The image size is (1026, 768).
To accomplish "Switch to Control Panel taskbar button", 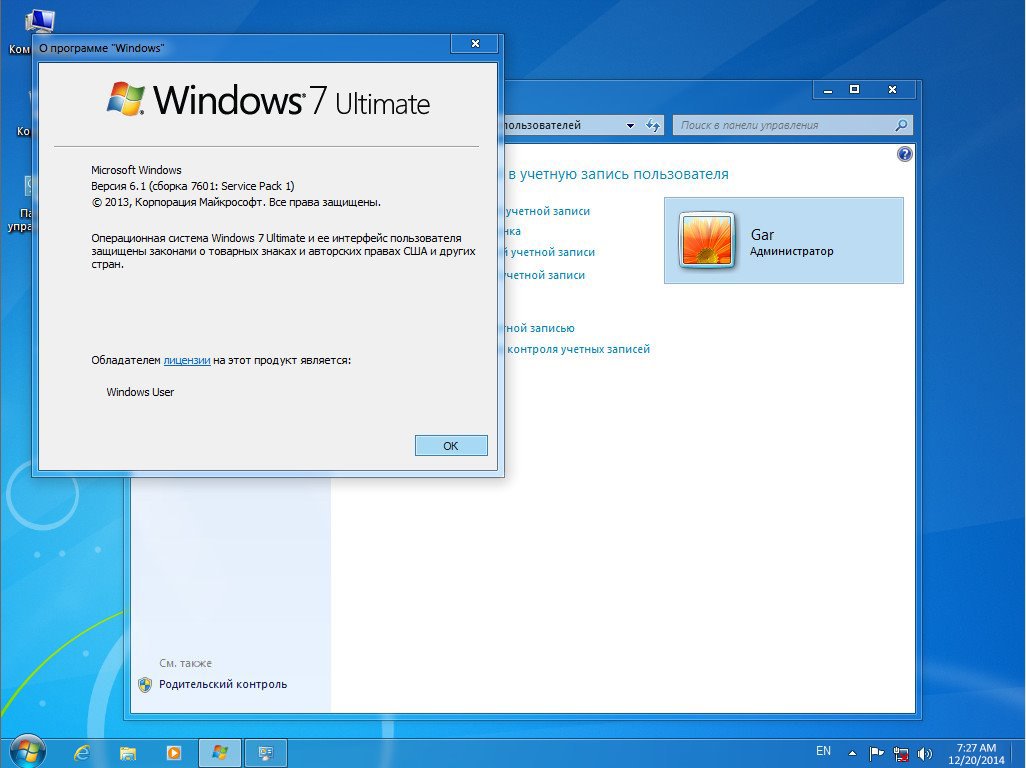I will tap(266, 753).
